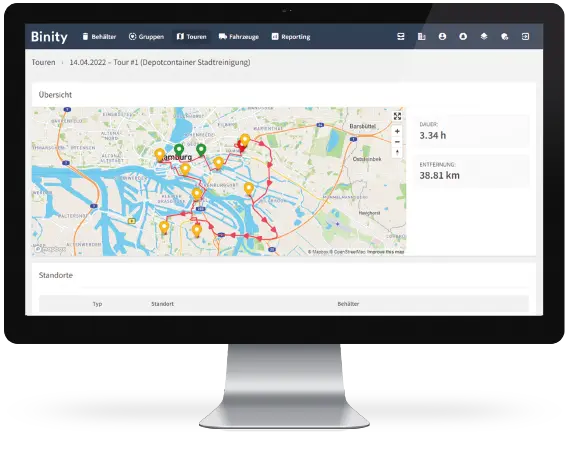Click the Standort column header
This screenshot has width=568, height=468.
(x=162, y=304)
